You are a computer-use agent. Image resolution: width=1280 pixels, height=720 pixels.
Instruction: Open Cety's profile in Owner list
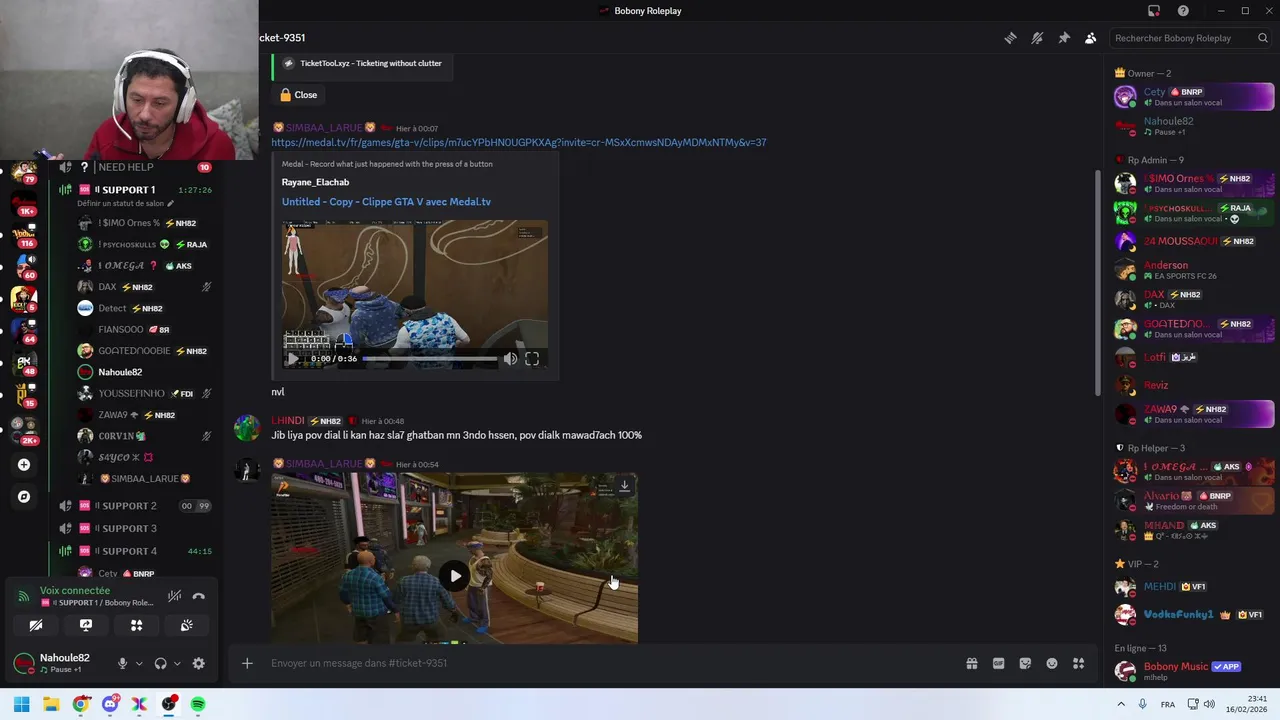(1195, 97)
